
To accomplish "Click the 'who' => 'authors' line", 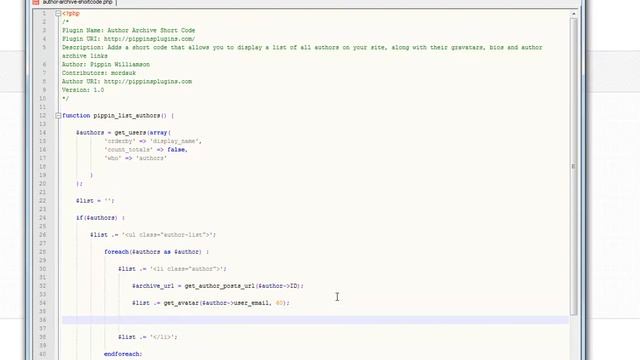I will (136, 158).
